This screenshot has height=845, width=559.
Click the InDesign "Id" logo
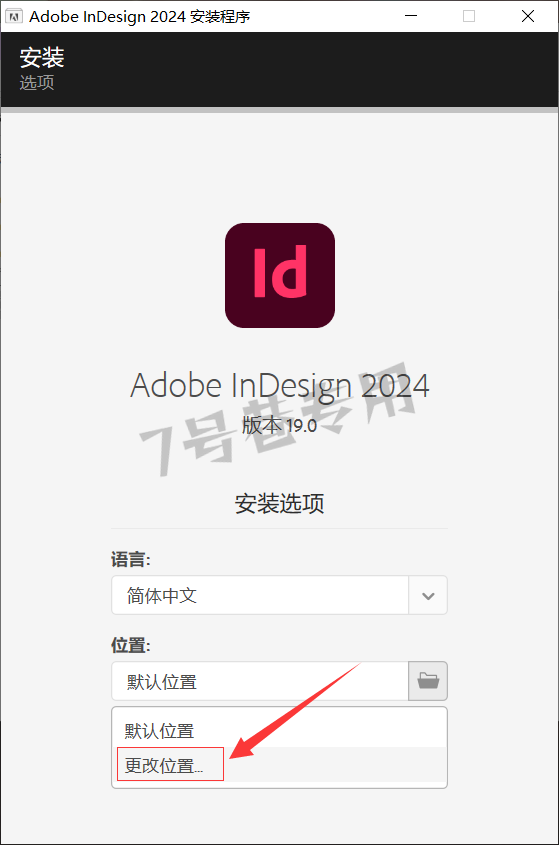click(280, 275)
